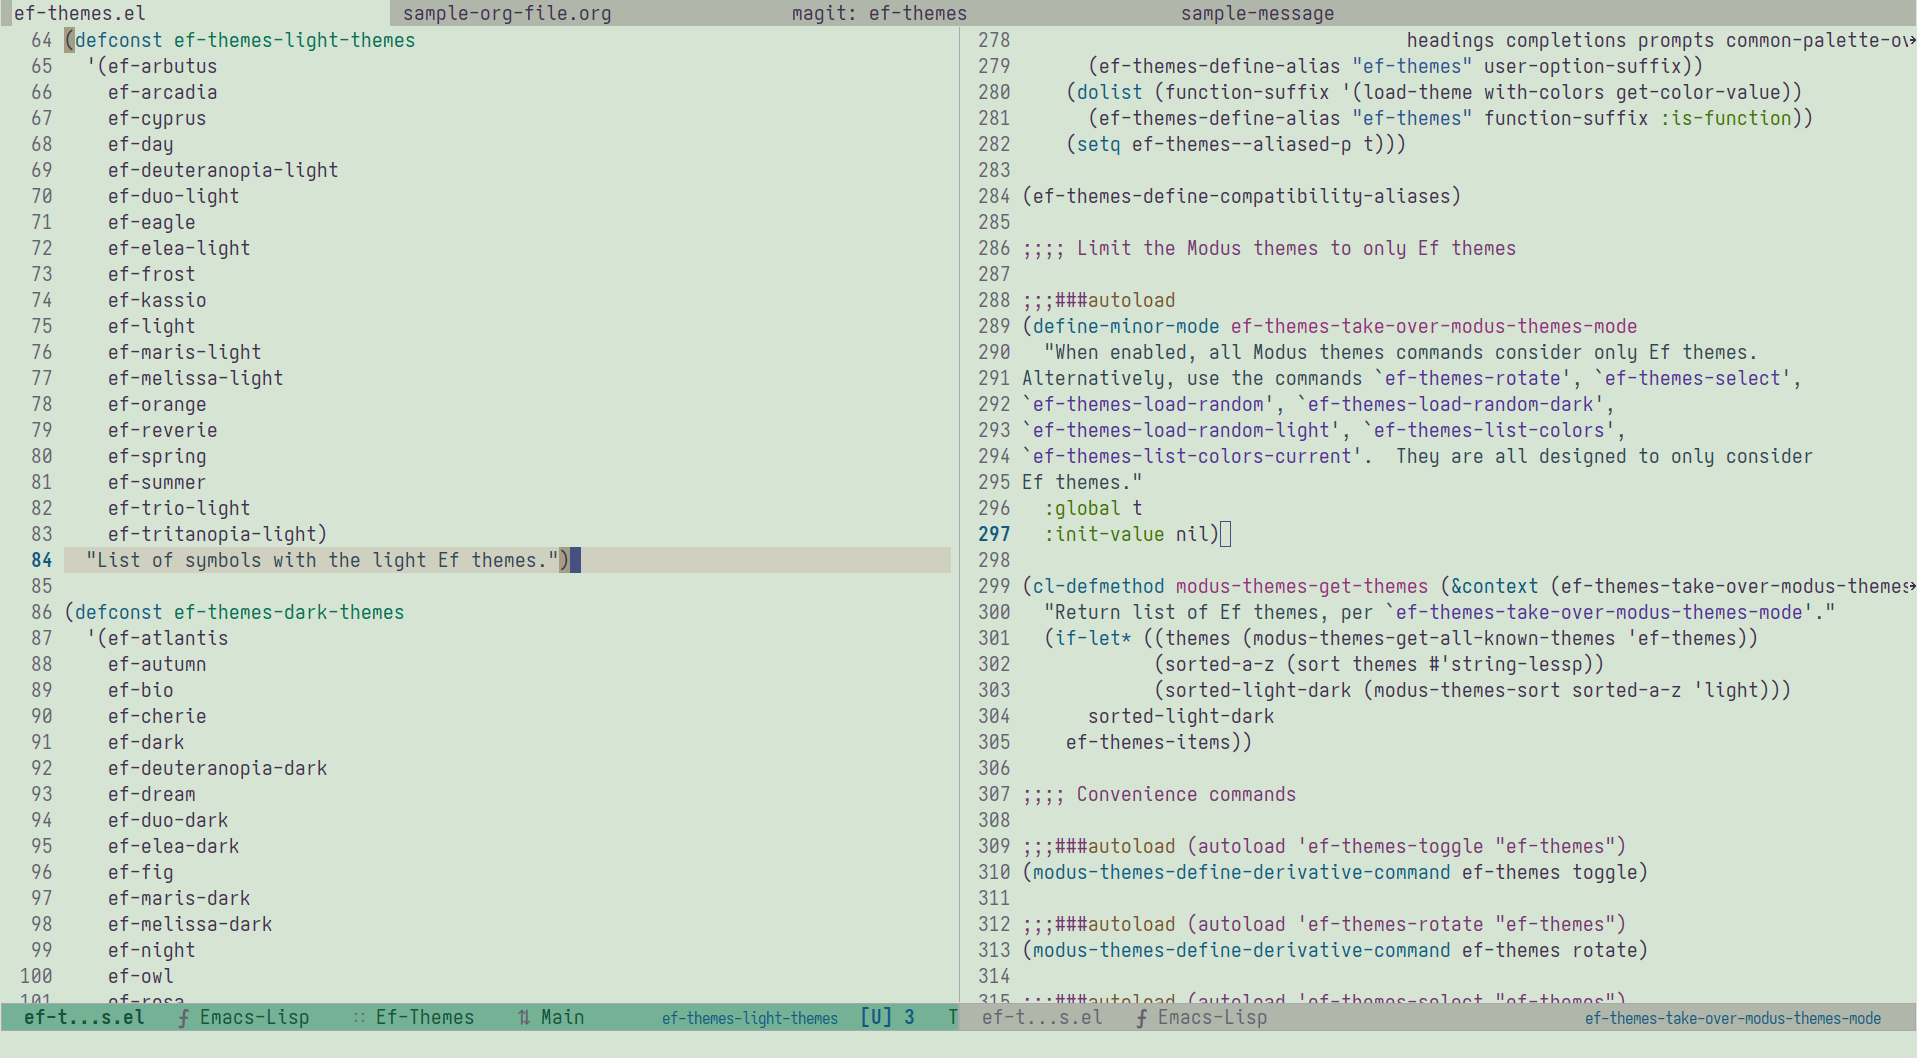
Task: Click the "Convenience commands" comment heading
Action: (x=1186, y=794)
